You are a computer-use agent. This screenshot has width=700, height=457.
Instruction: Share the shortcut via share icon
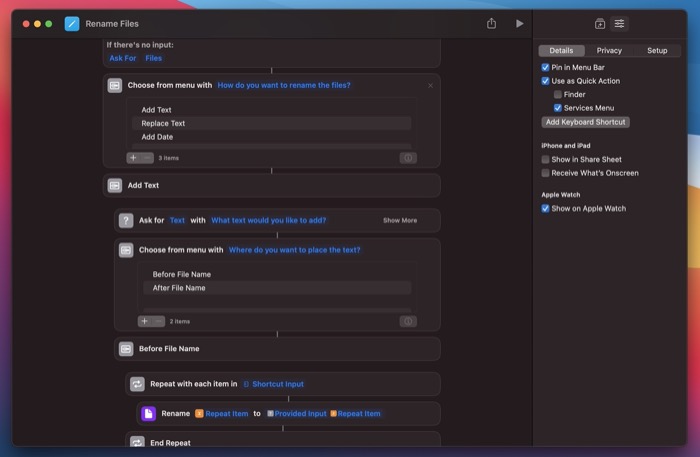pos(491,23)
